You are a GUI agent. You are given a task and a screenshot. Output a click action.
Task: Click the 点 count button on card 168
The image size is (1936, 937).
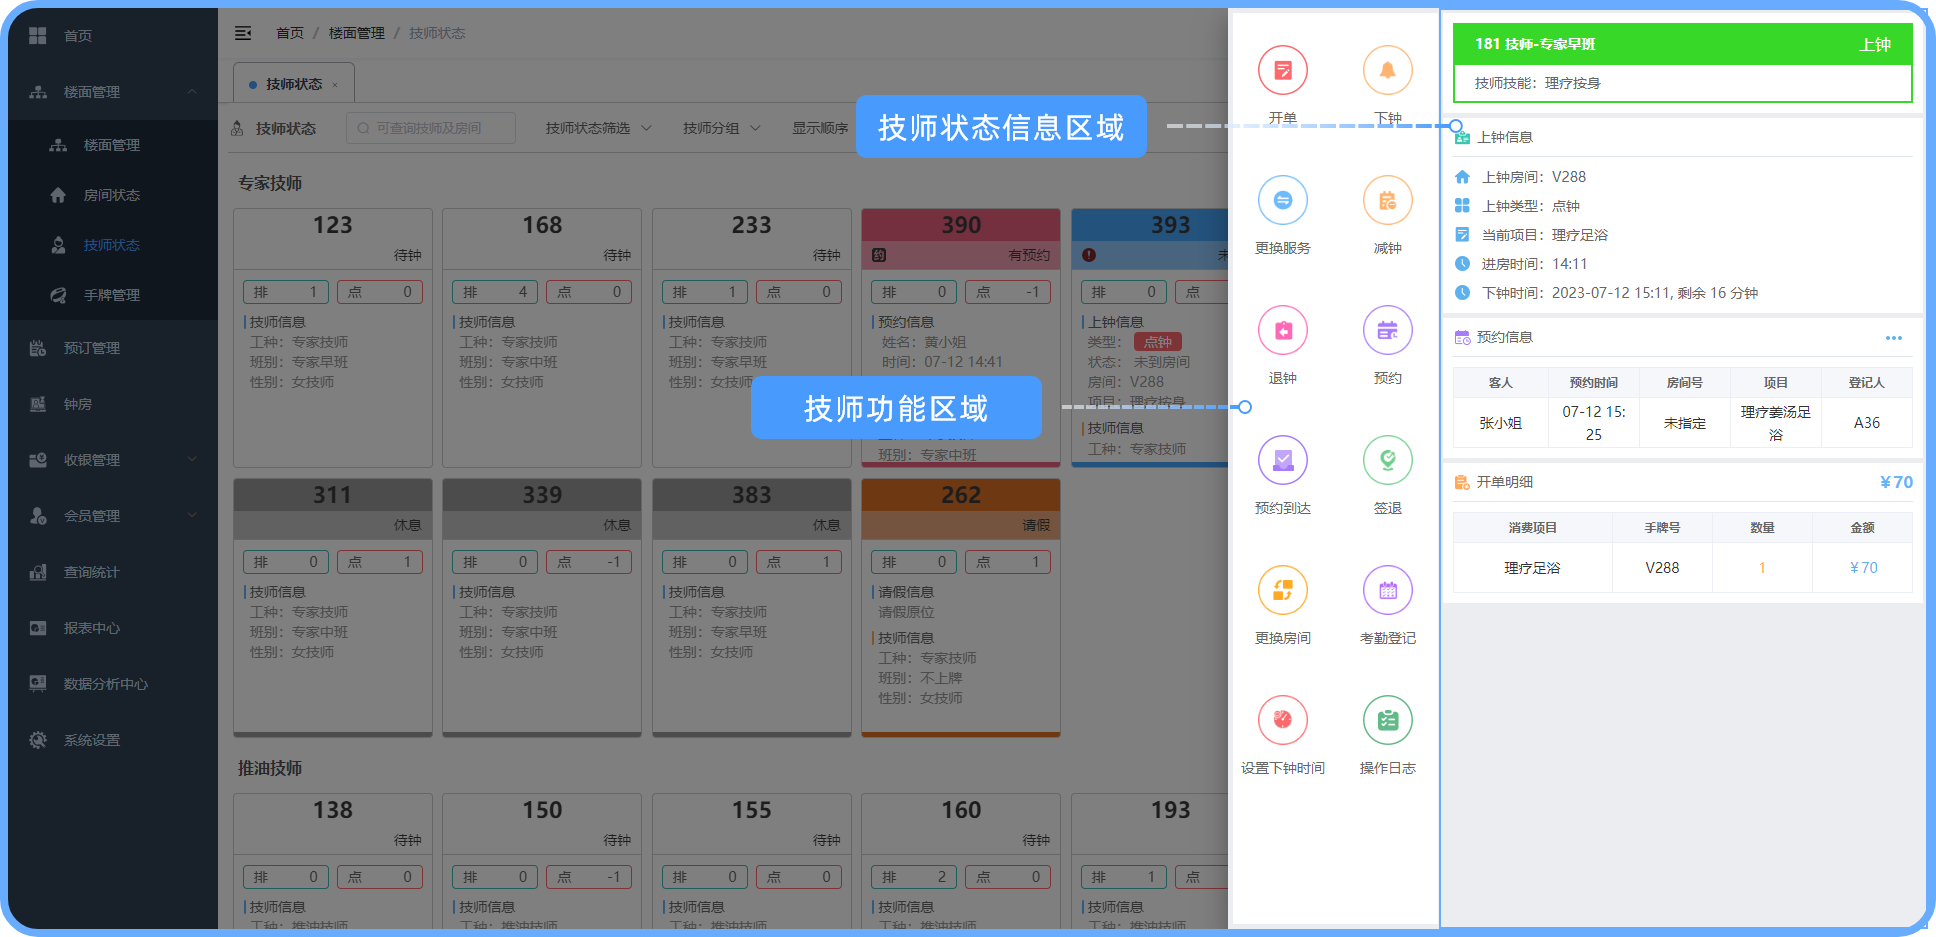pyautogui.click(x=589, y=292)
